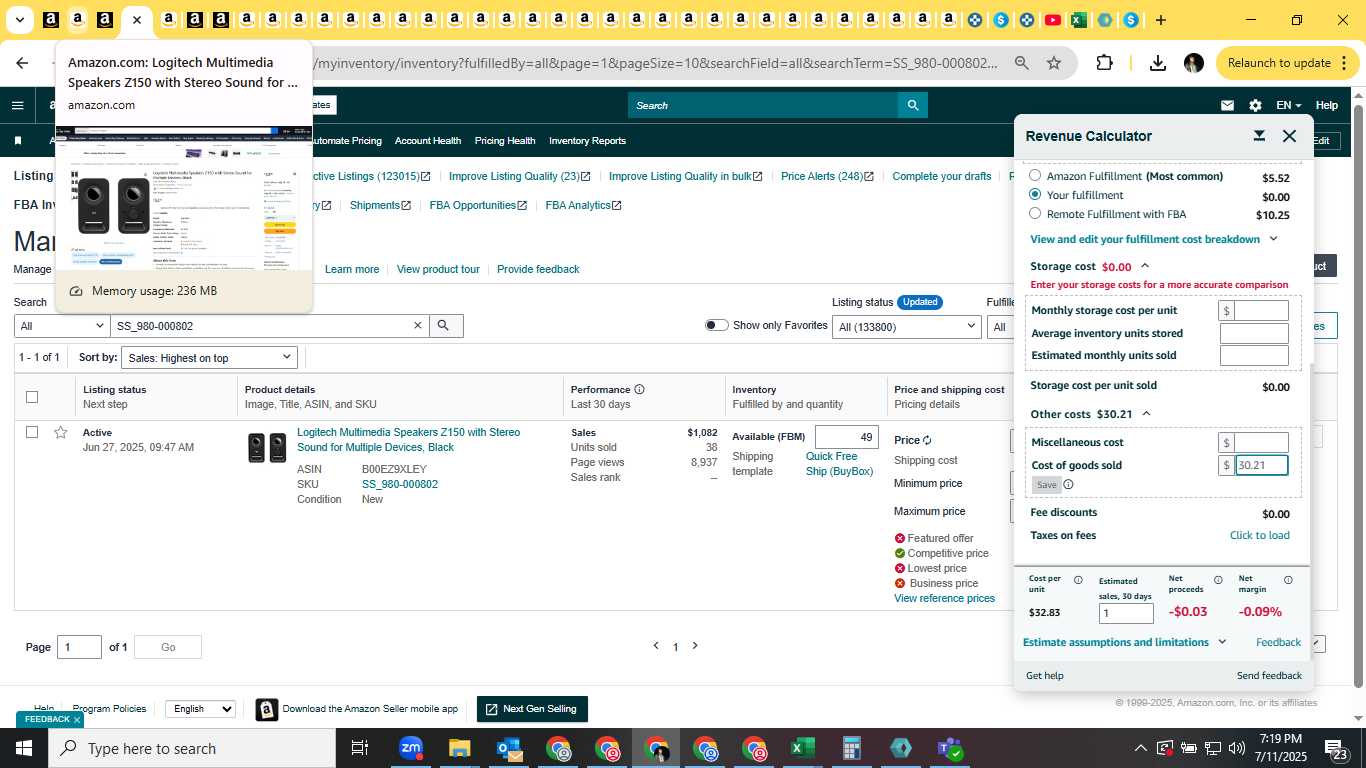Click Improve Listing Quality (23) link
Viewport: 1366px width, 768px height.
[x=519, y=176]
